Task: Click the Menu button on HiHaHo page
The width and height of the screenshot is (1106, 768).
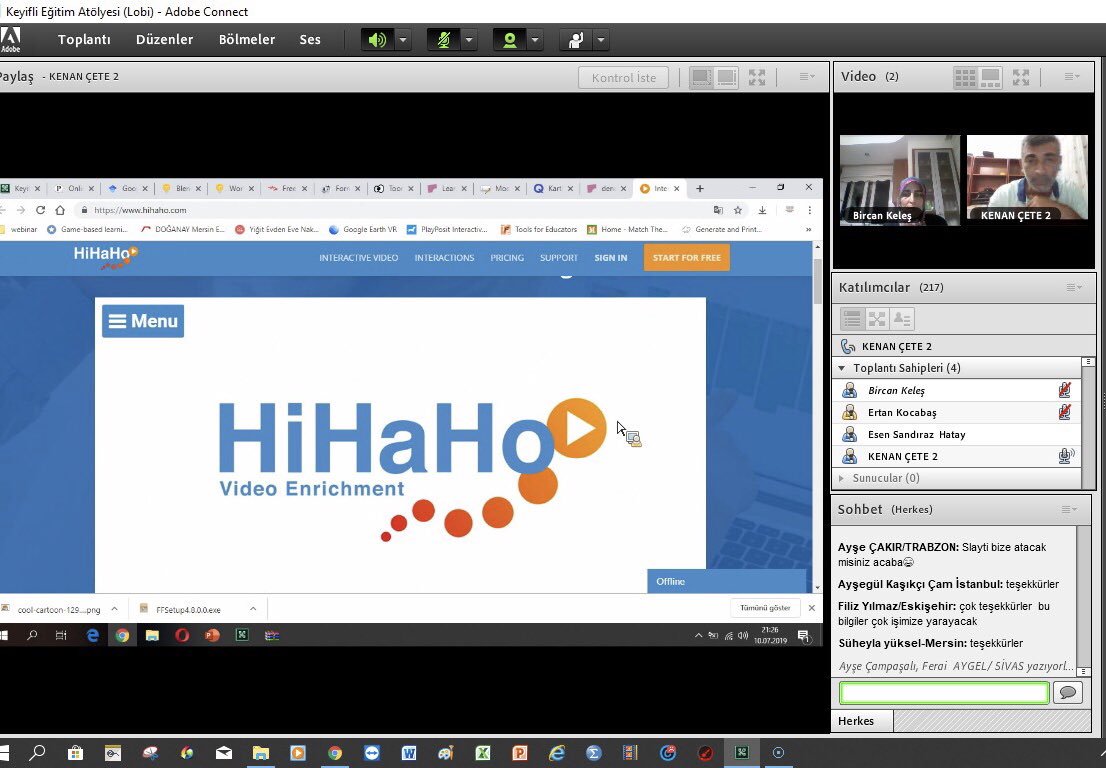Action: click(x=143, y=321)
